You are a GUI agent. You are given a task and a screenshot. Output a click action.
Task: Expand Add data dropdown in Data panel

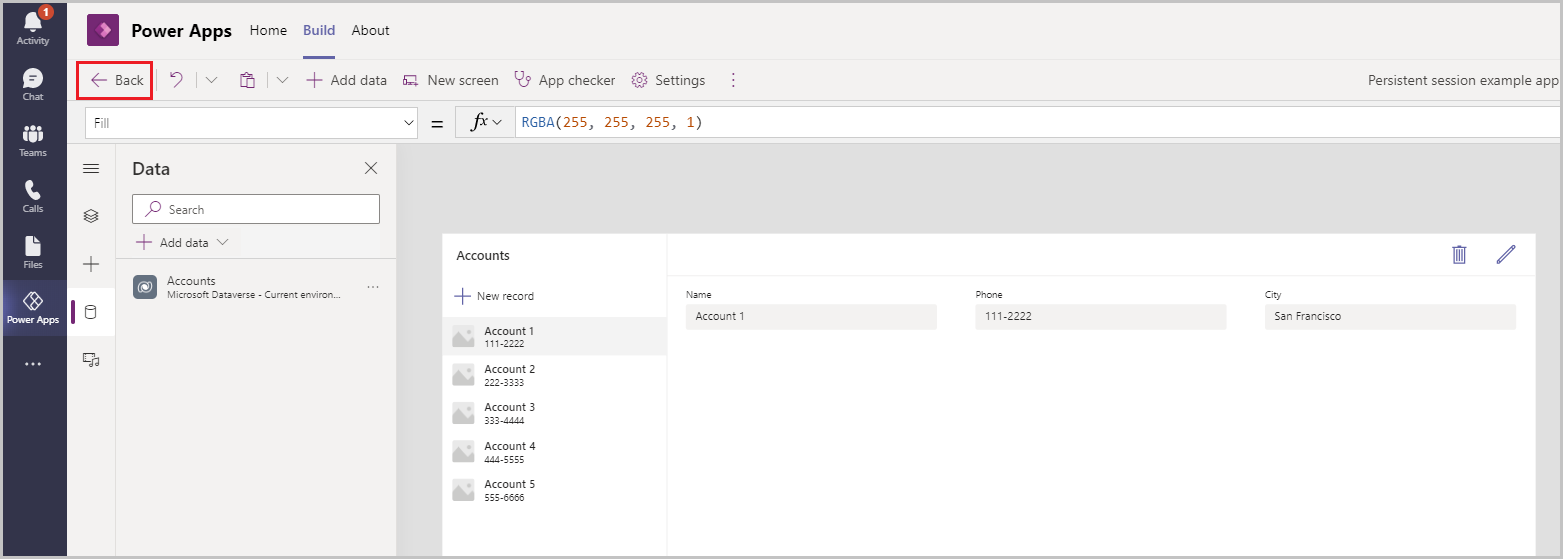(x=182, y=242)
